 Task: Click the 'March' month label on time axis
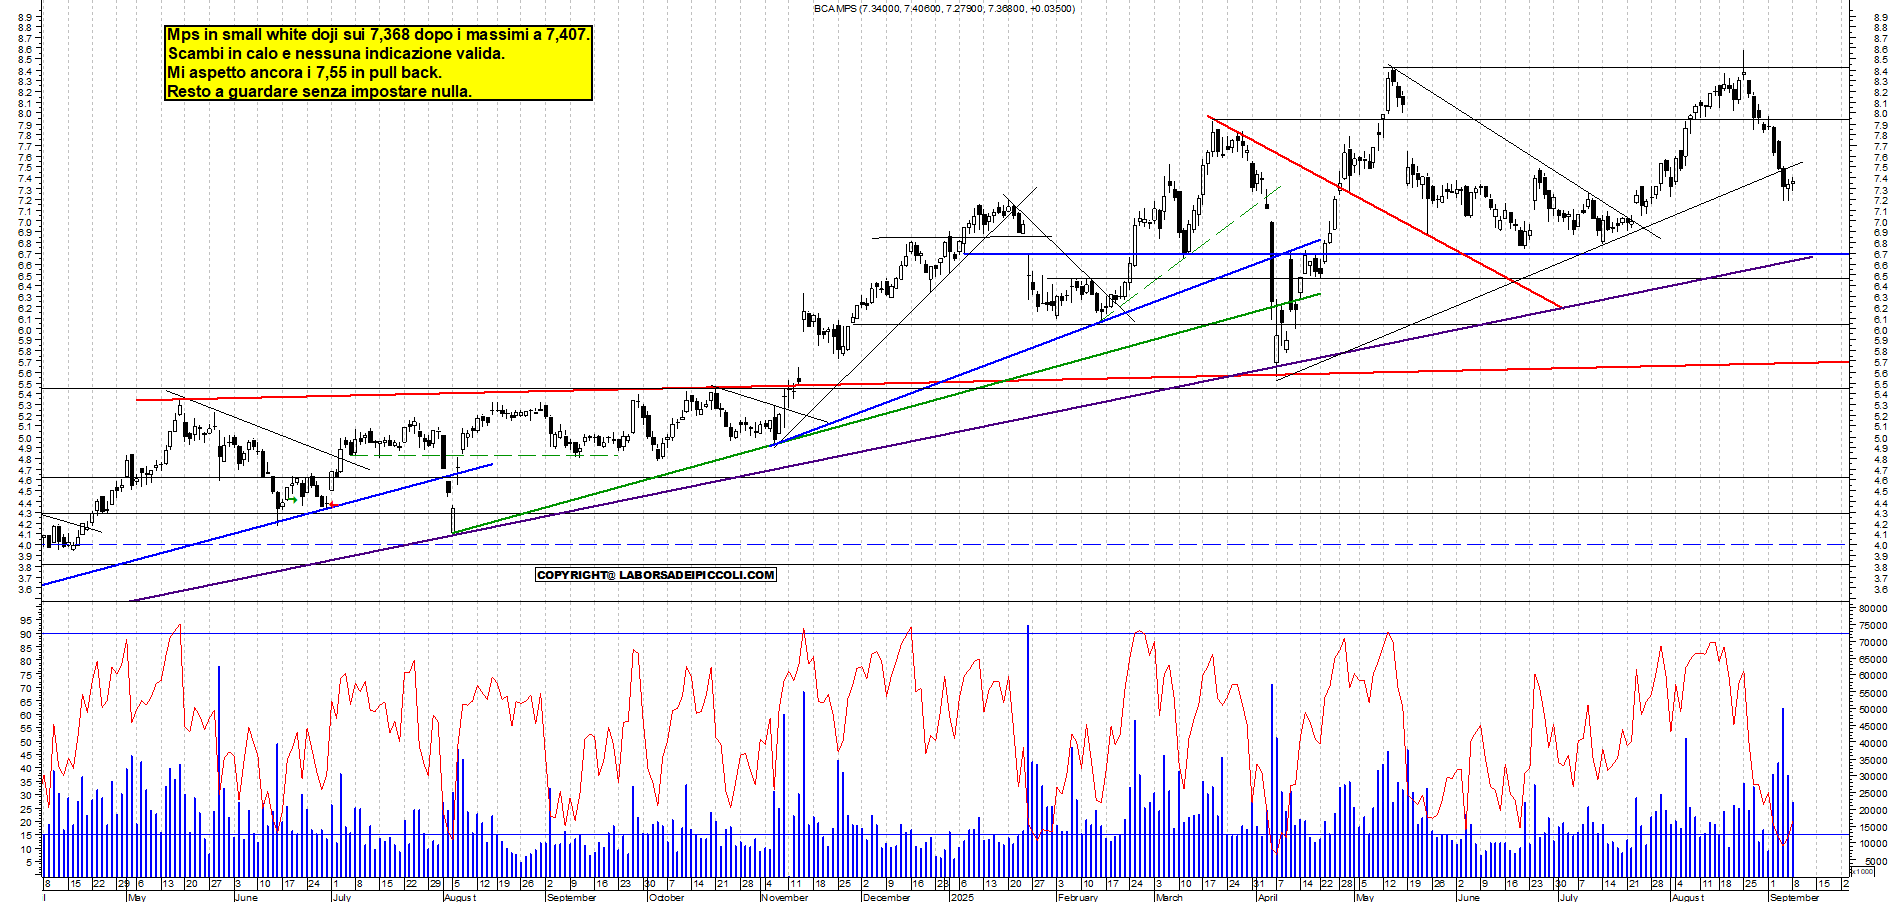click(1168, 897)
